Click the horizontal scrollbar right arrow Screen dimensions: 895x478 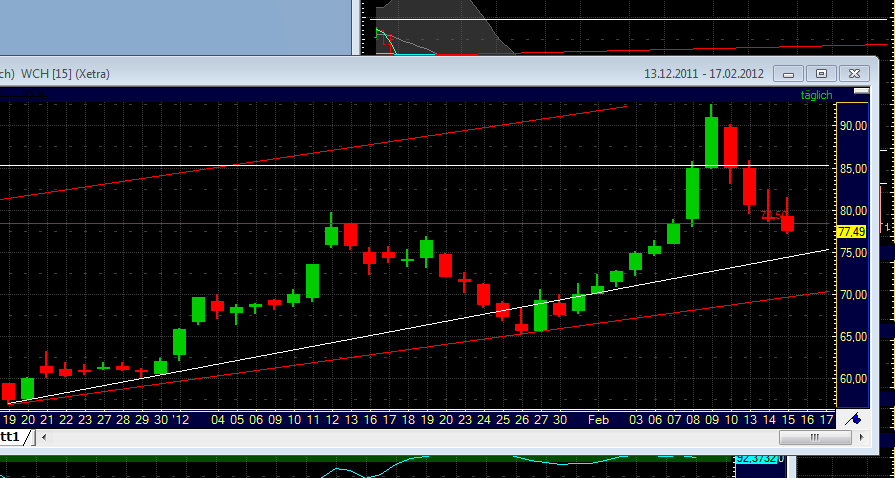(x=862, y=438)
